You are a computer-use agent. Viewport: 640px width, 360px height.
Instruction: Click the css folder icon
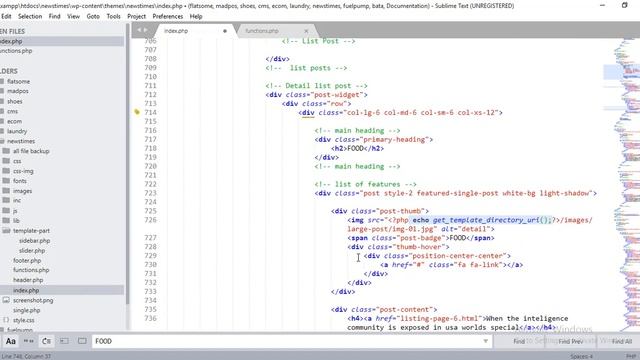[x=6, y=161]
